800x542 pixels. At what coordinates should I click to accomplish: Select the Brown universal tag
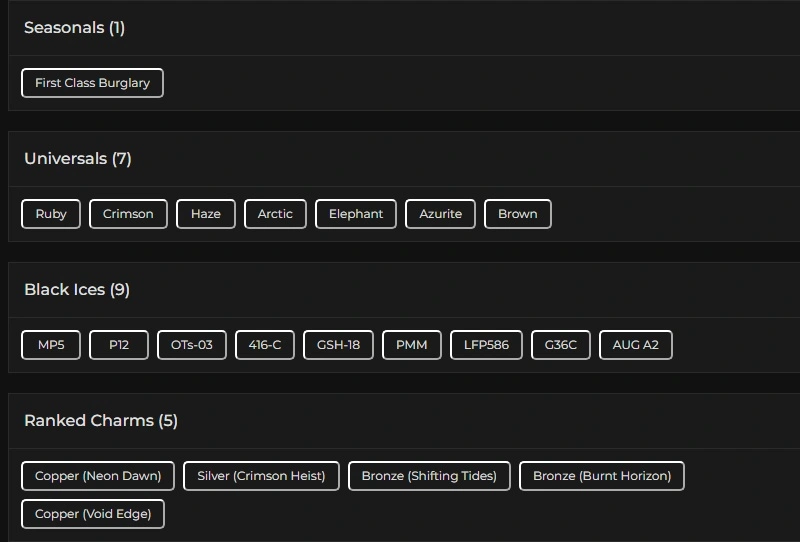point(517,214)
